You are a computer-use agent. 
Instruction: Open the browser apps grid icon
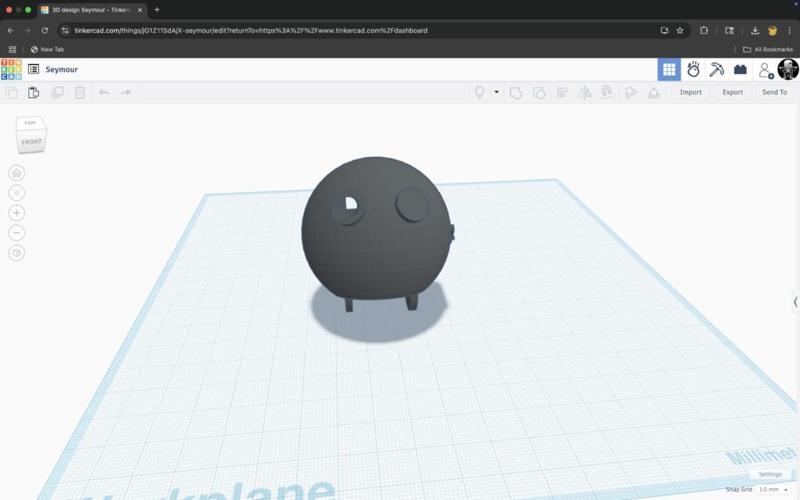coord(12,49)
